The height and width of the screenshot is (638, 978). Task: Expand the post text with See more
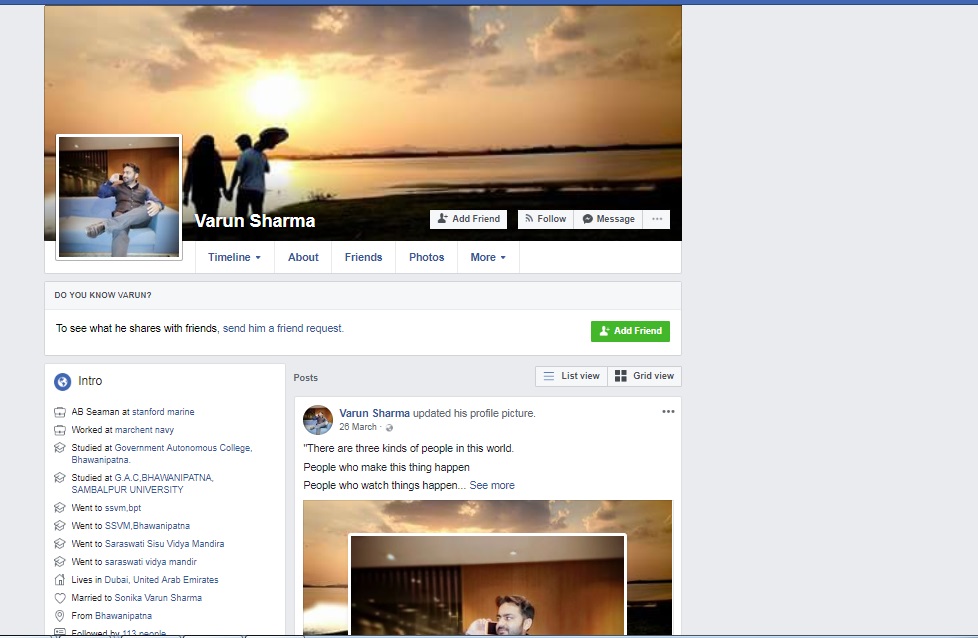(x=492, y=485)
